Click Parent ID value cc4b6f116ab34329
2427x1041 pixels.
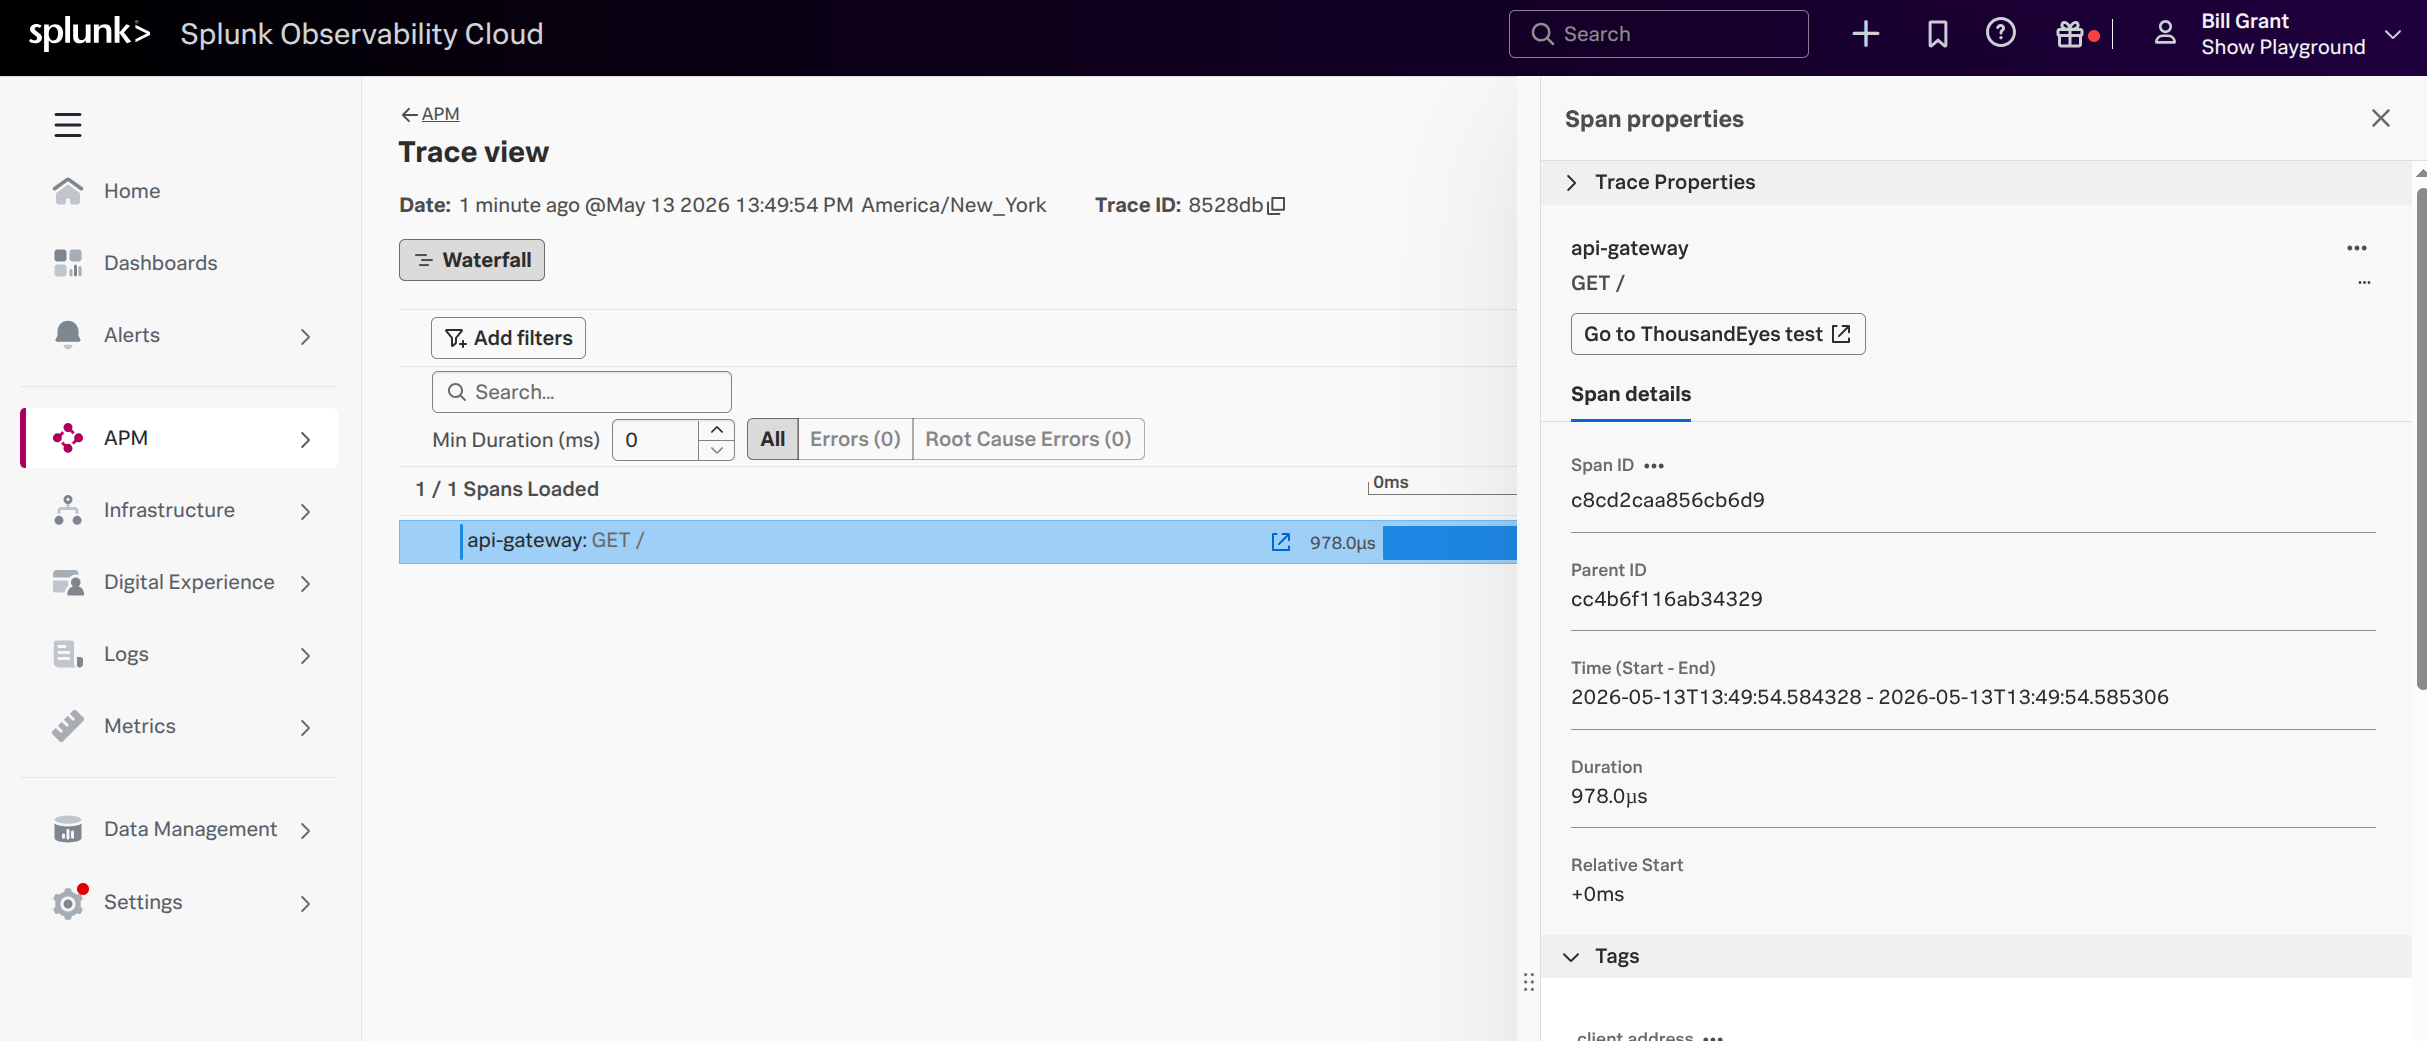pos(1667,599)
